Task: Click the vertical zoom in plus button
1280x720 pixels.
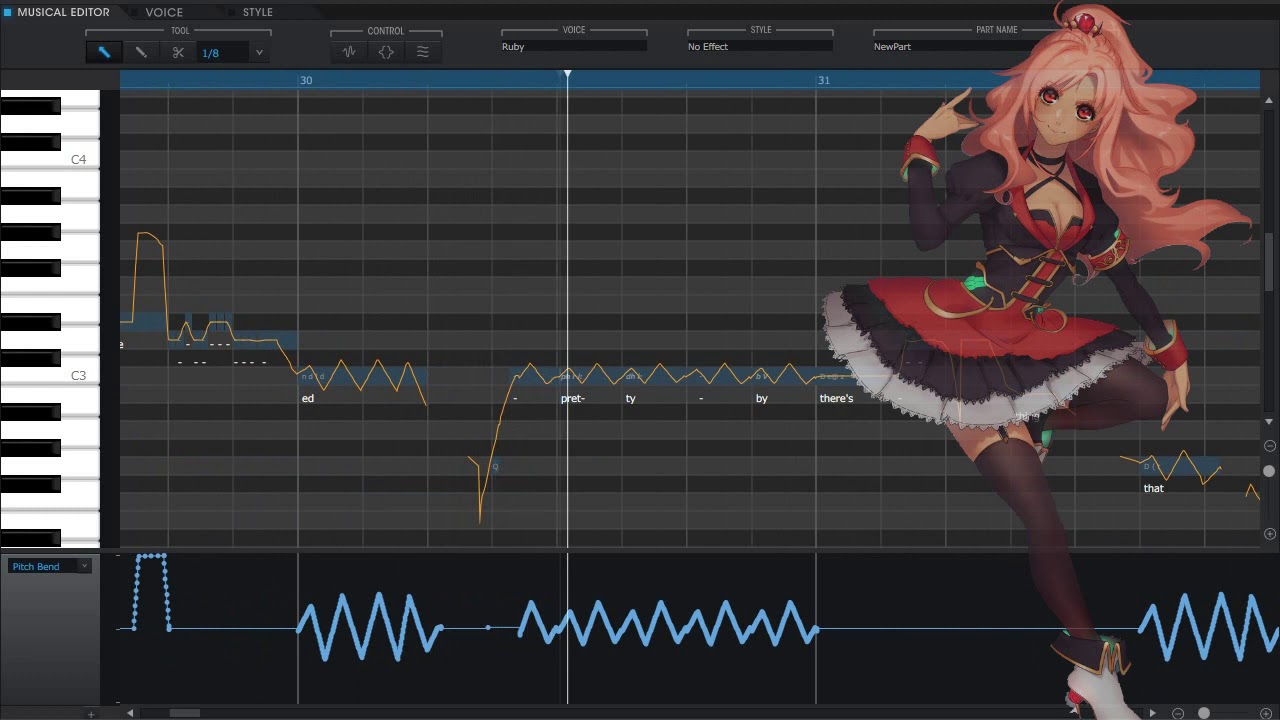Action: tap(1270, 534)
